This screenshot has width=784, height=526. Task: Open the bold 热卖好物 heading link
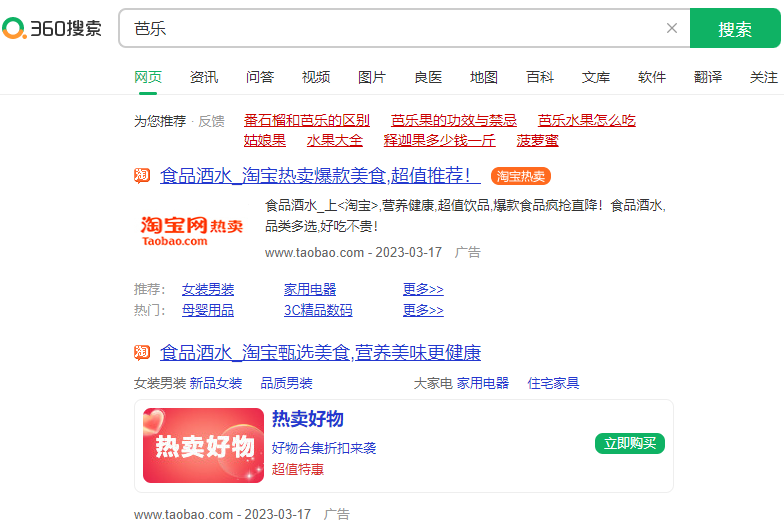click(x=308, y=418)
